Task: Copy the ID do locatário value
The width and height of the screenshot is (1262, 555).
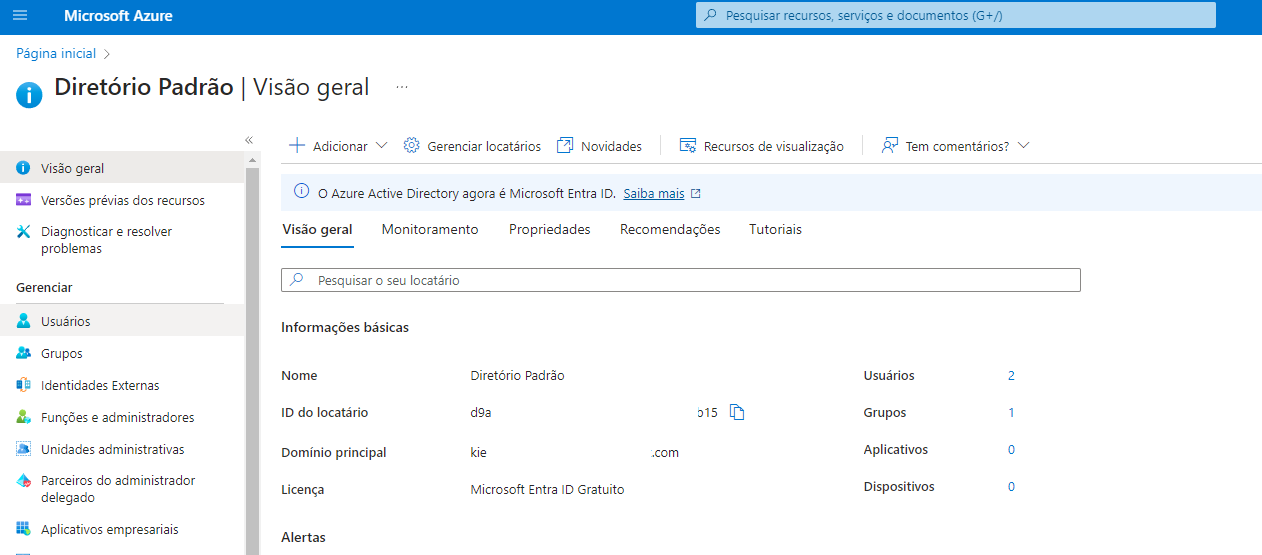Action: coord(737,412)
